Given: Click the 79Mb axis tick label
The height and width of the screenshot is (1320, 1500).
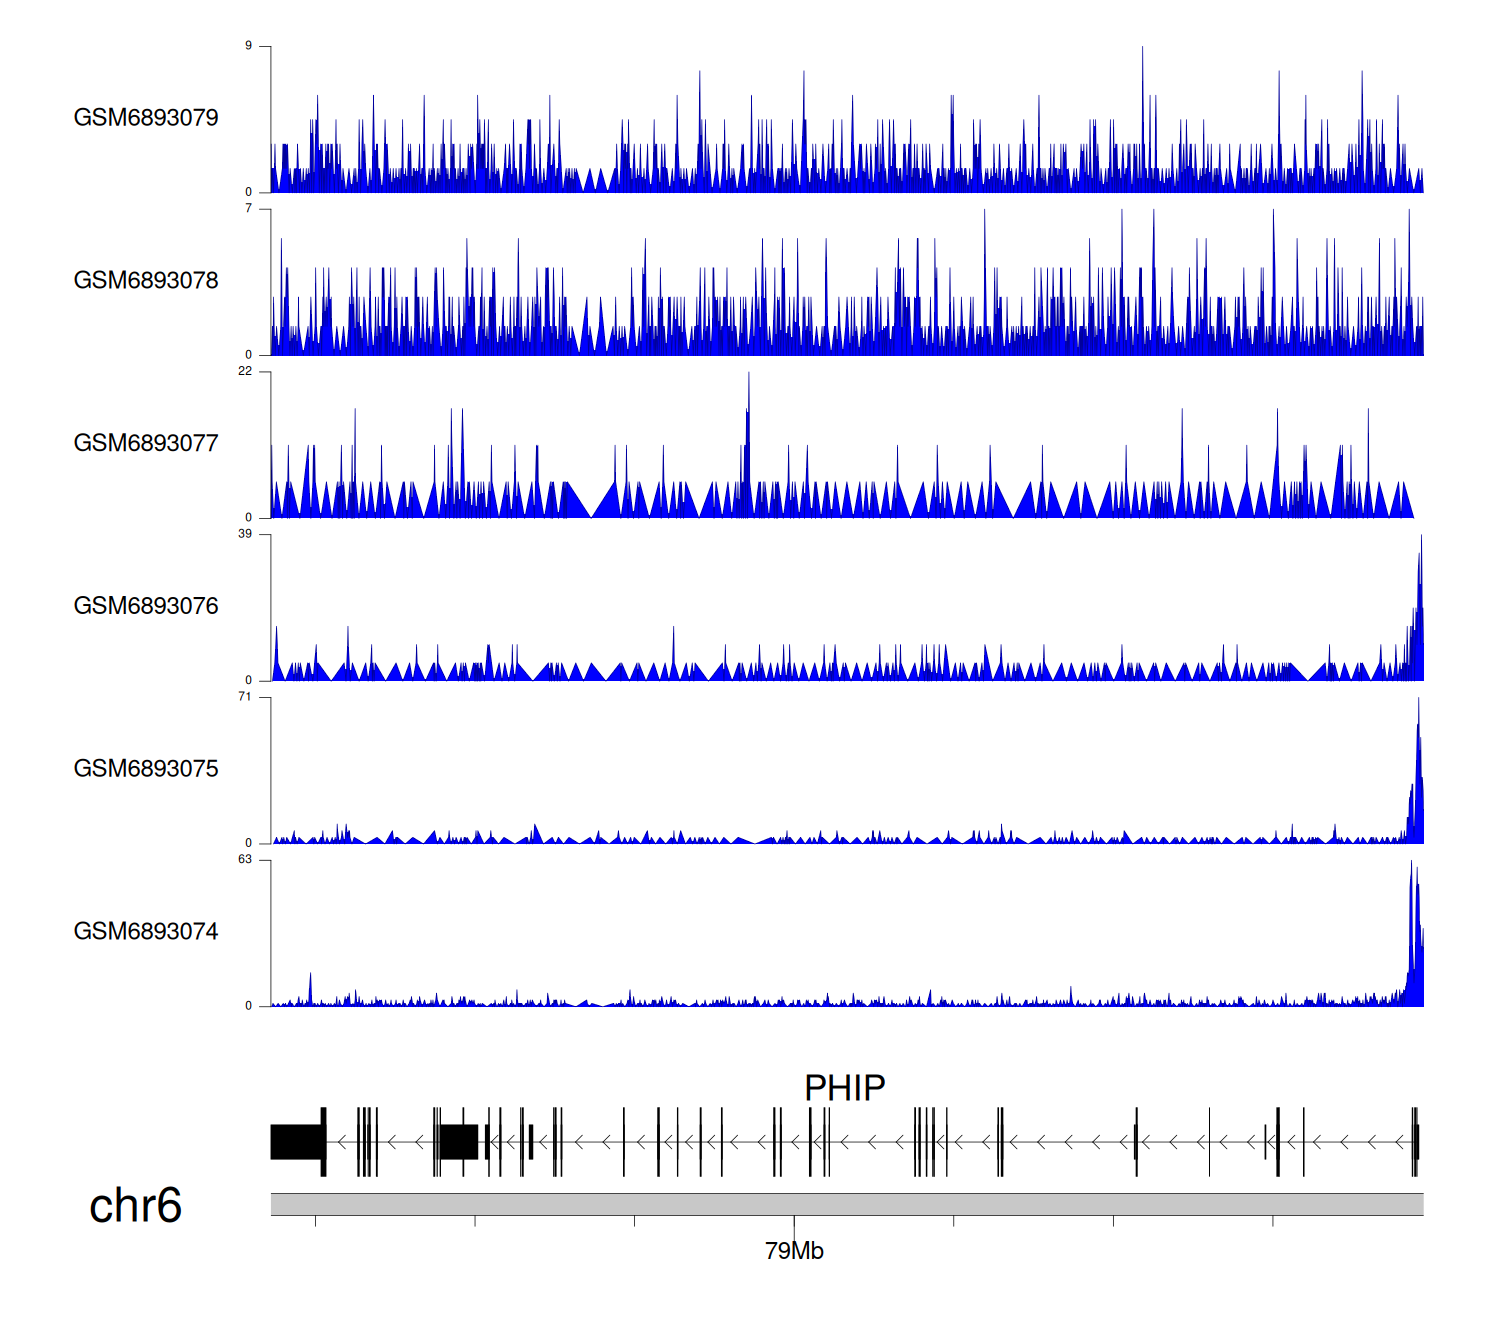Looking at the screenshot, I should coord(794,1251).
